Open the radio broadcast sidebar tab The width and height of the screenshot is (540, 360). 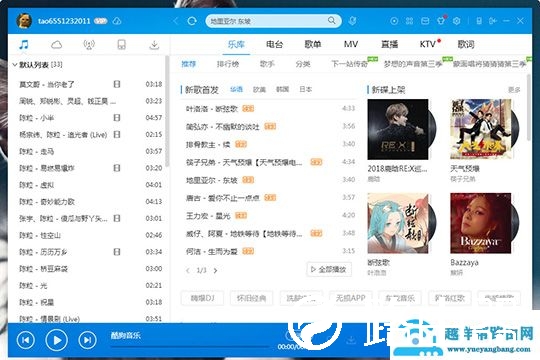pos(89,45)
